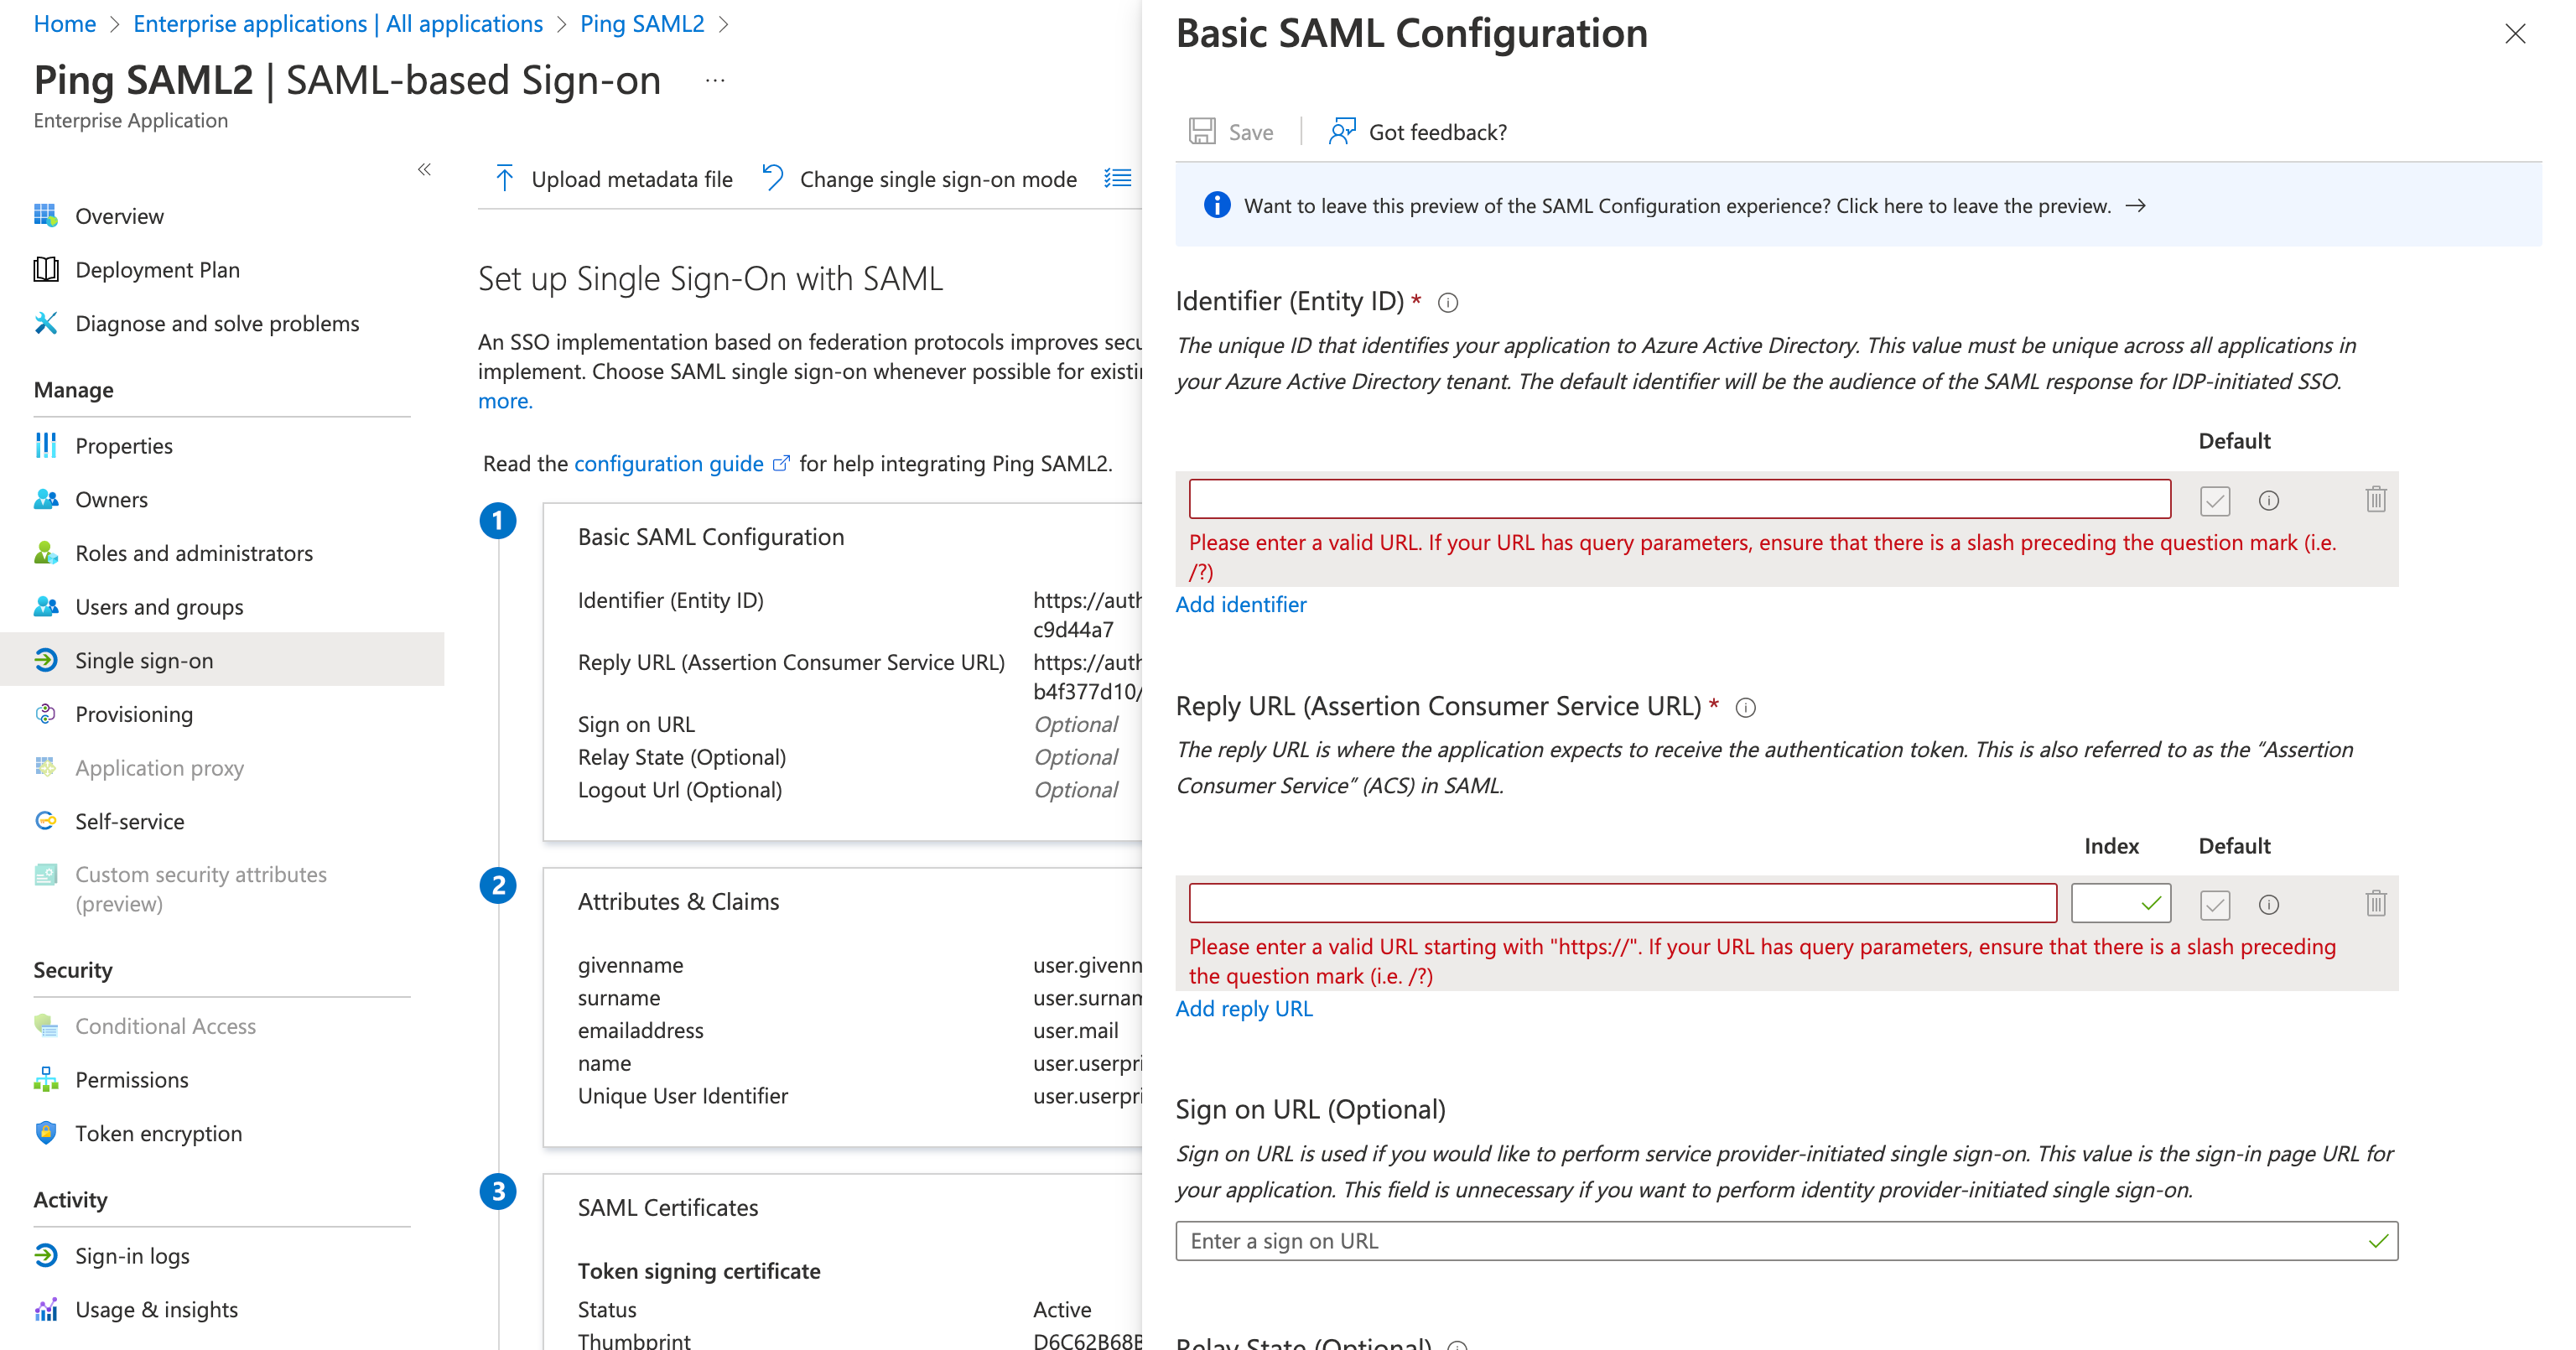Click the Deployment Plan sidebar icon
The width and height of the screenshot is (2576, 1350).
click(46, 267)
